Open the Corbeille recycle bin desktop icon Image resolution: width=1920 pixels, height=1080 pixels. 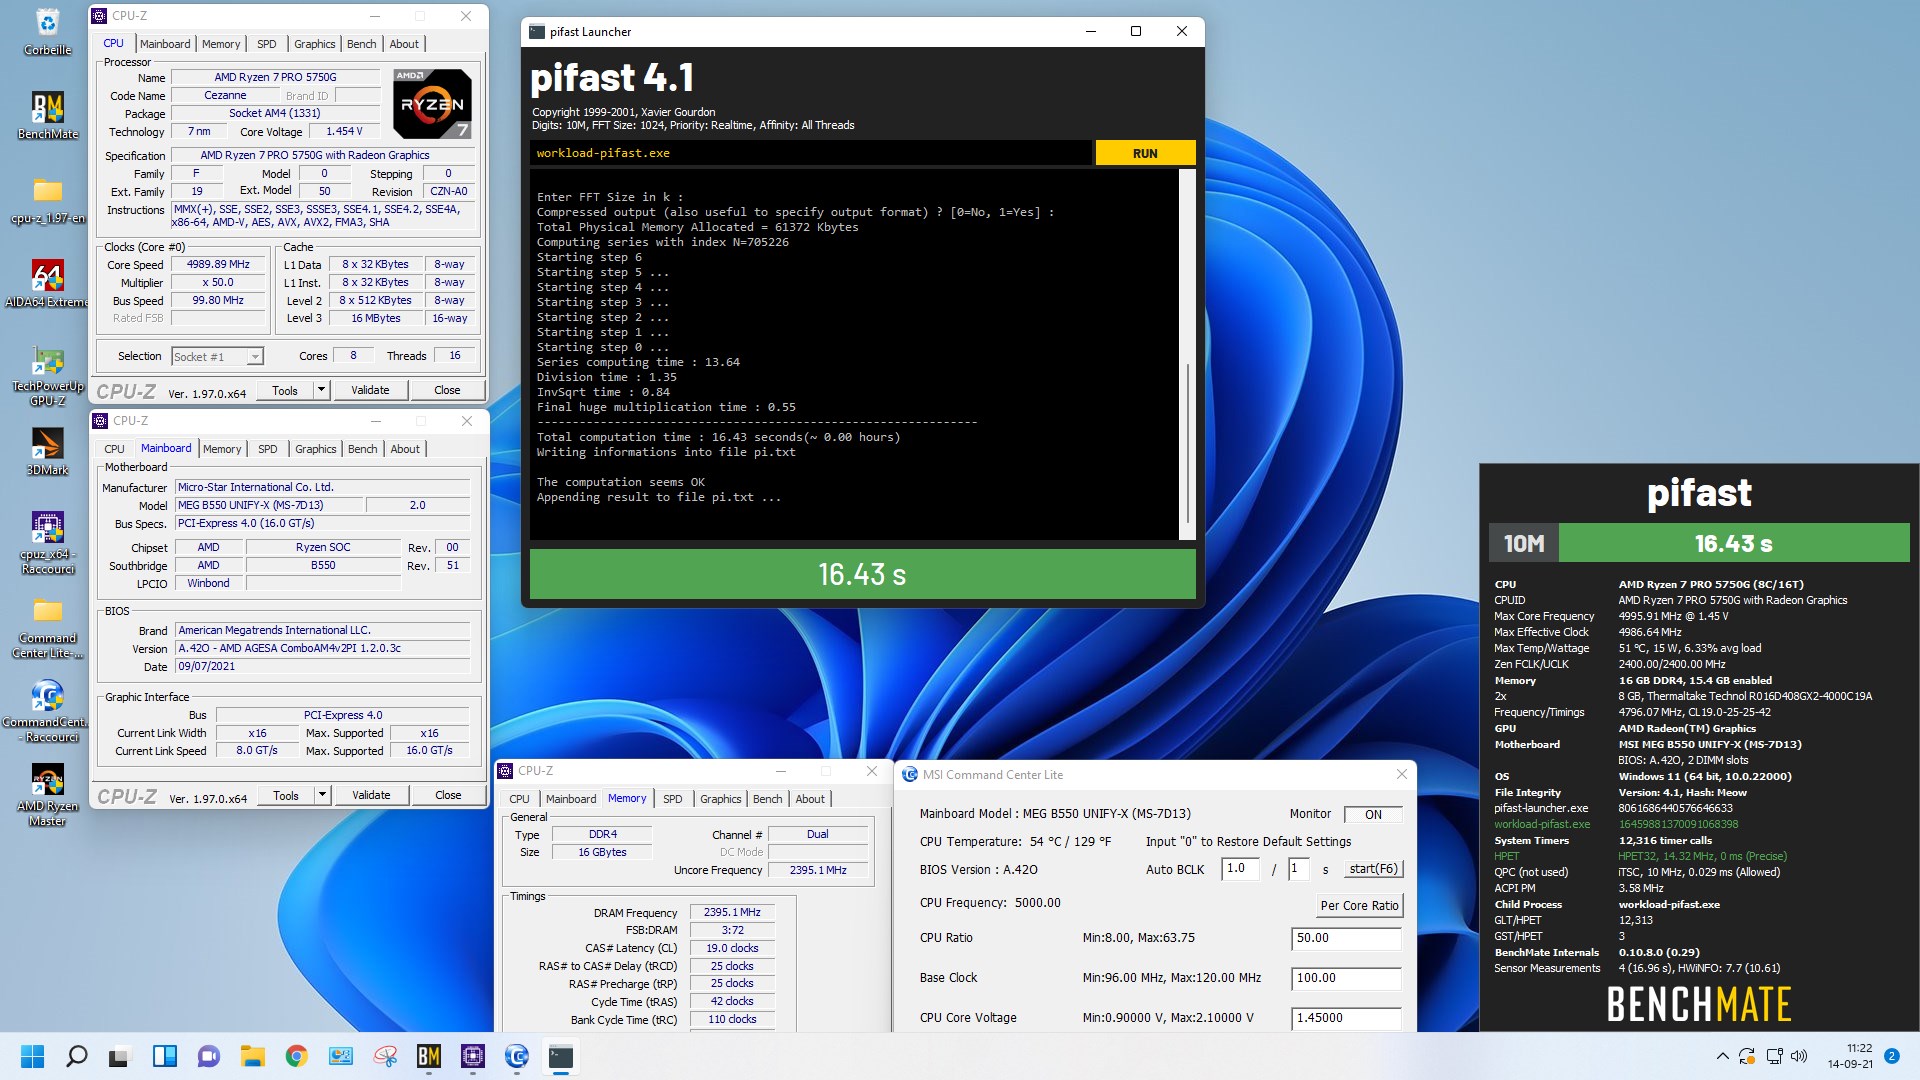click(x=47, y=32)
